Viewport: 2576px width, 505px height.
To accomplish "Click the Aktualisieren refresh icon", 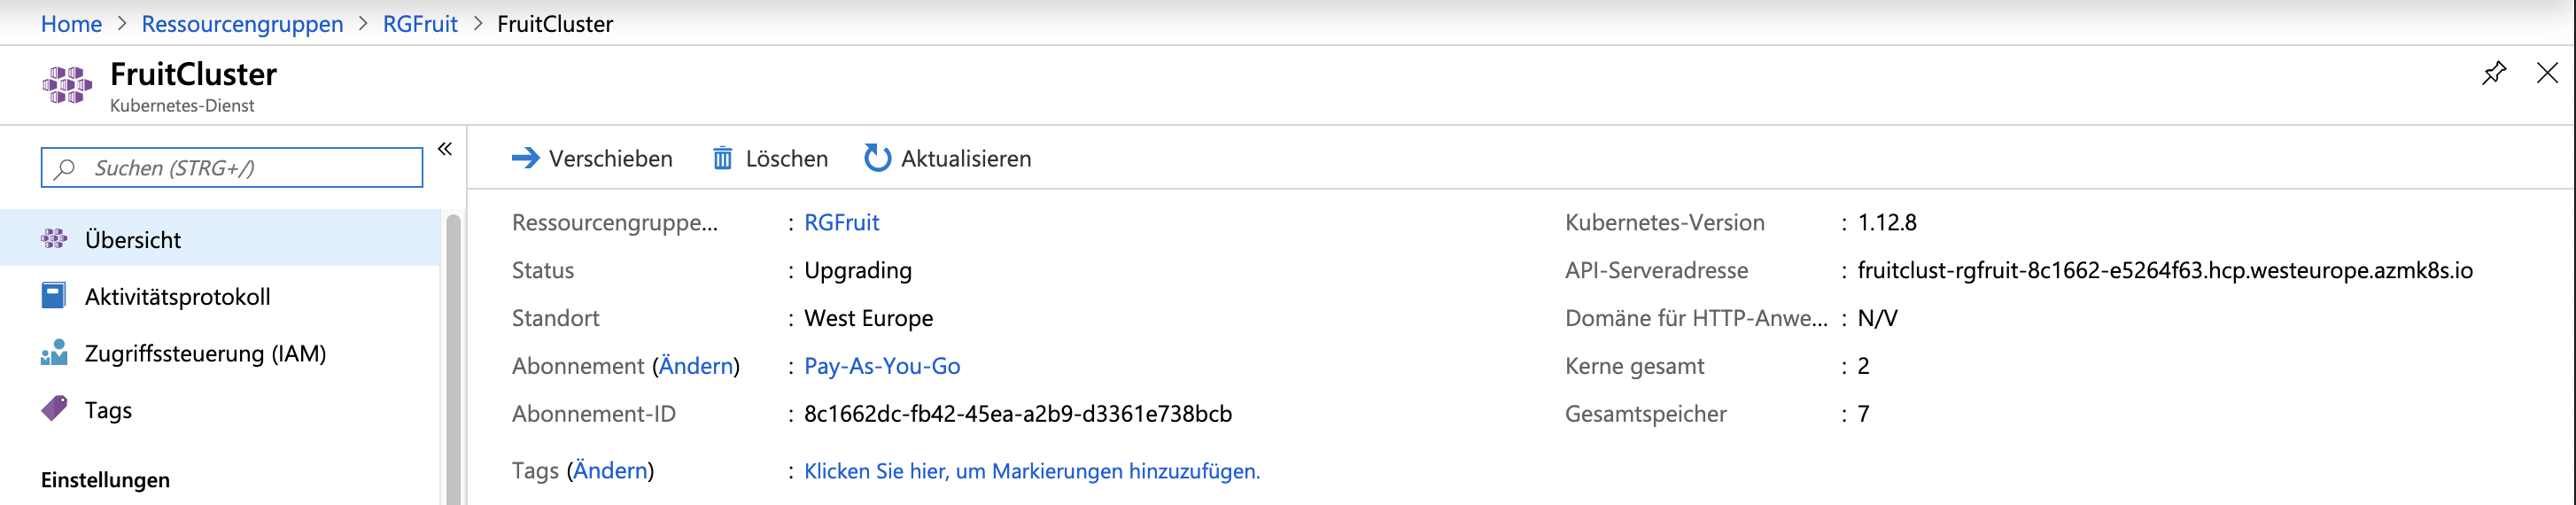I will pyautogui.click(x=877, y=158).
